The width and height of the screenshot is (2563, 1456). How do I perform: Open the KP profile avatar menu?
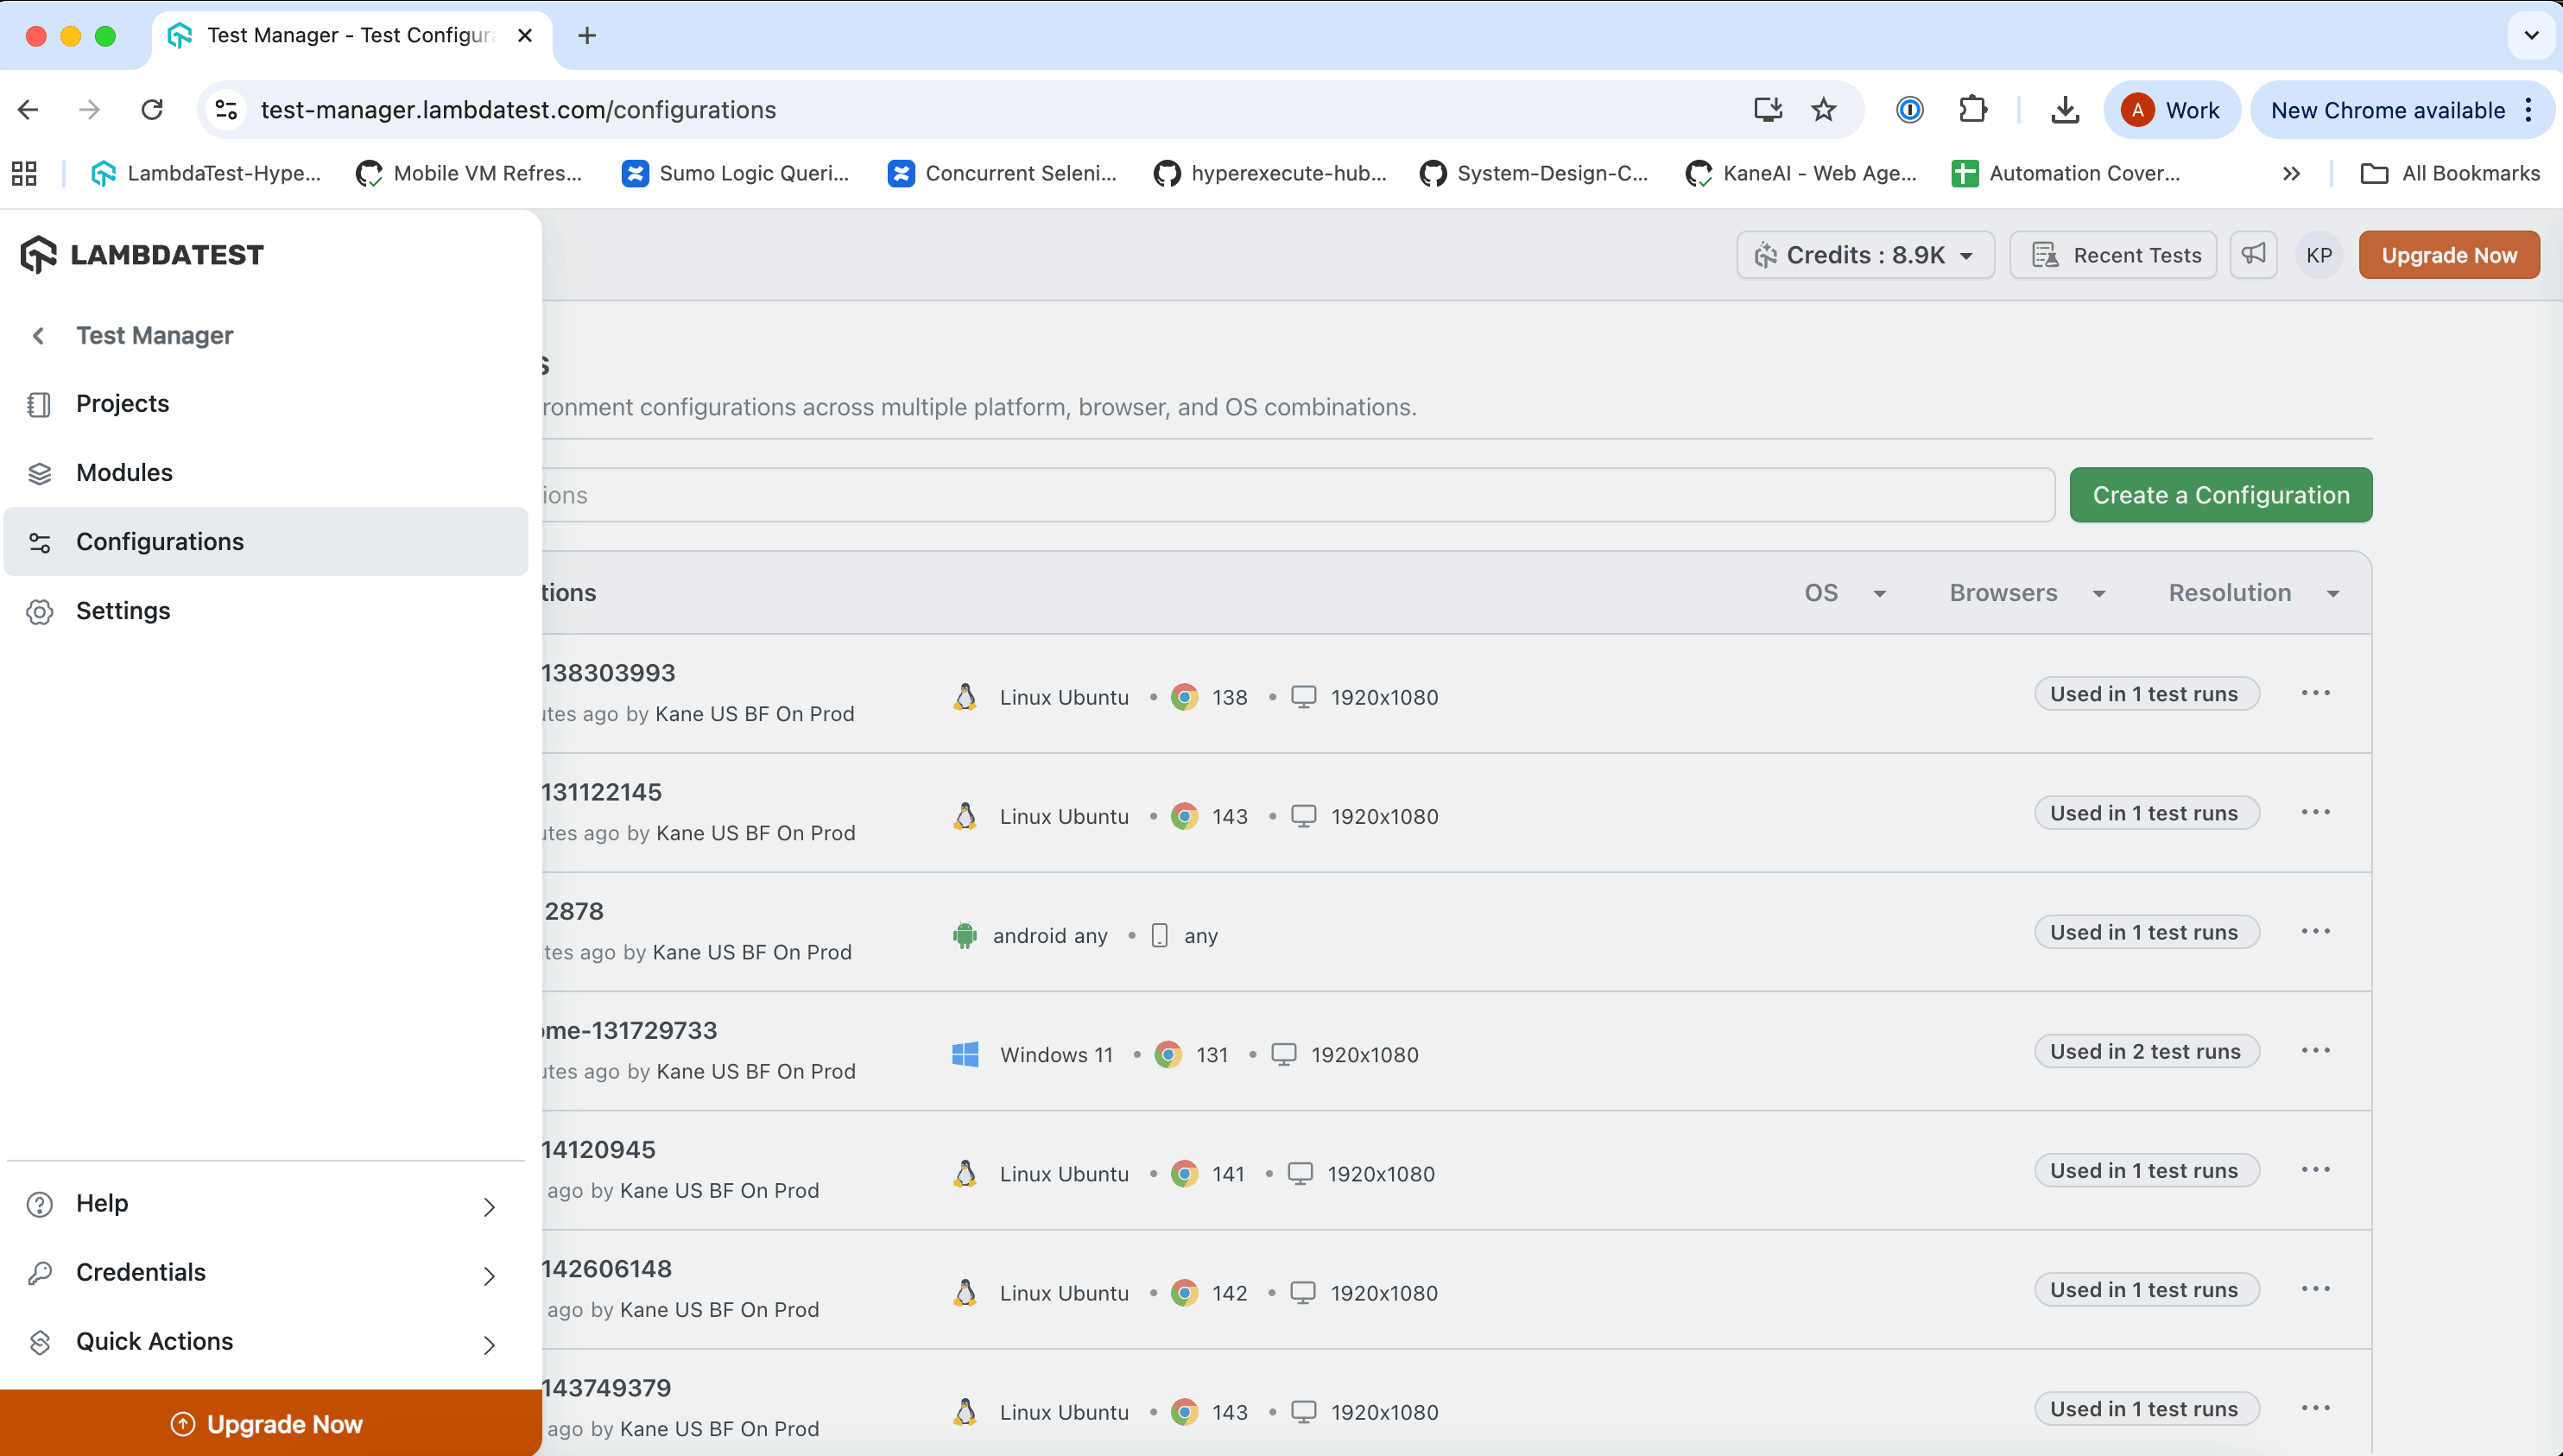click(2319, 254)
